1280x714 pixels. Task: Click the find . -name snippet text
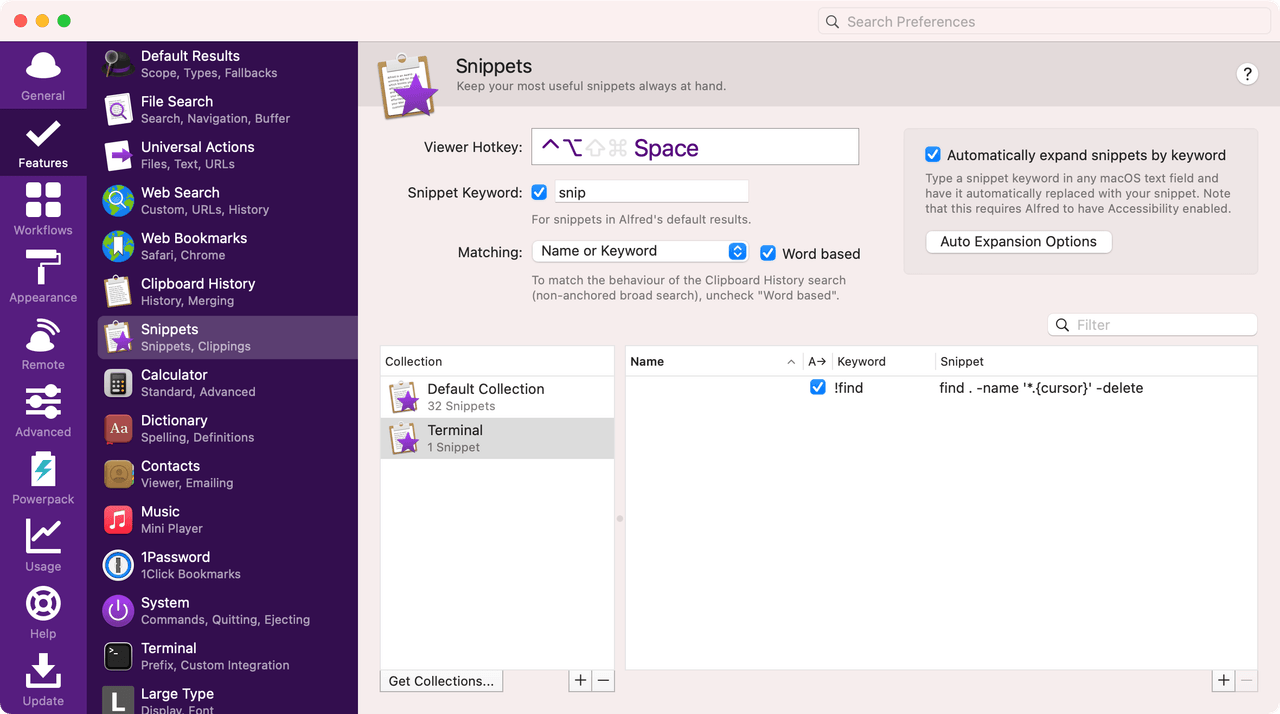(1041, 388)
